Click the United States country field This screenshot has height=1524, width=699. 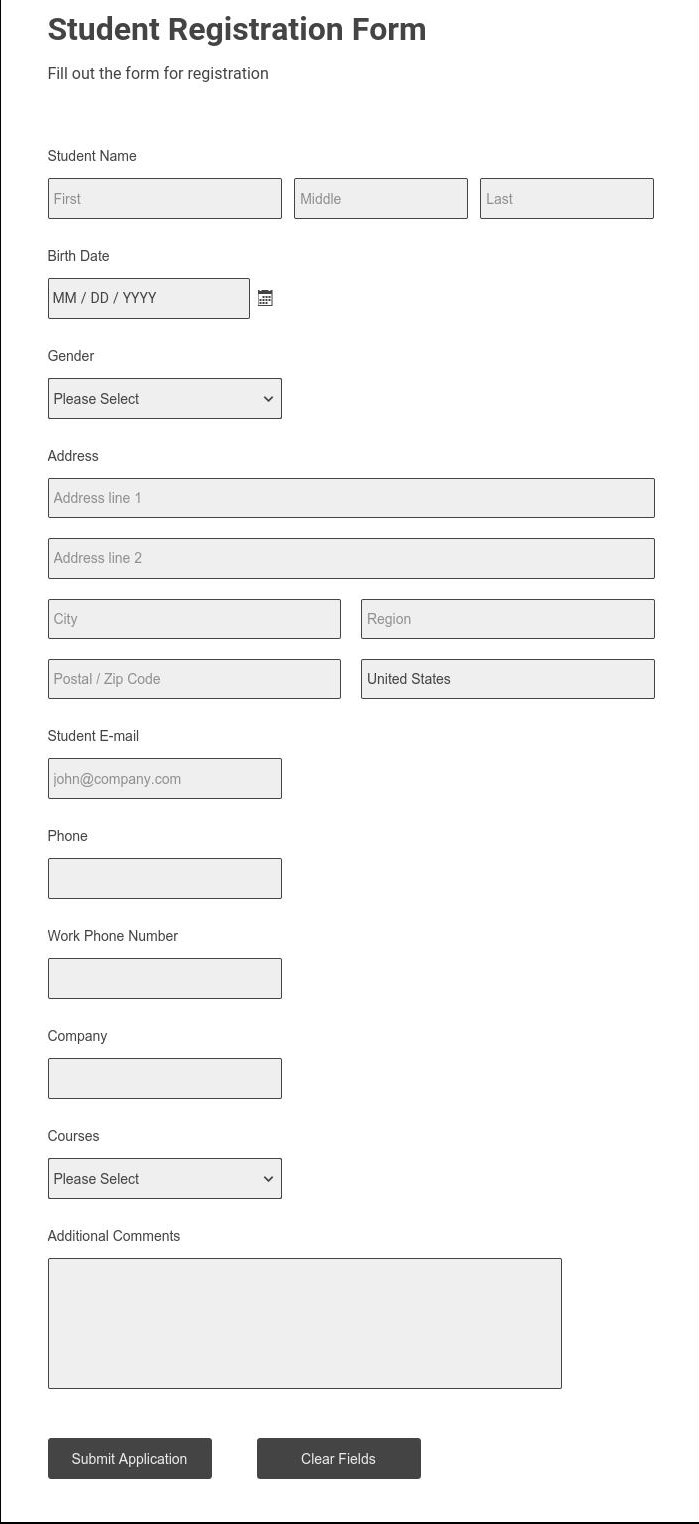[507, 678]
